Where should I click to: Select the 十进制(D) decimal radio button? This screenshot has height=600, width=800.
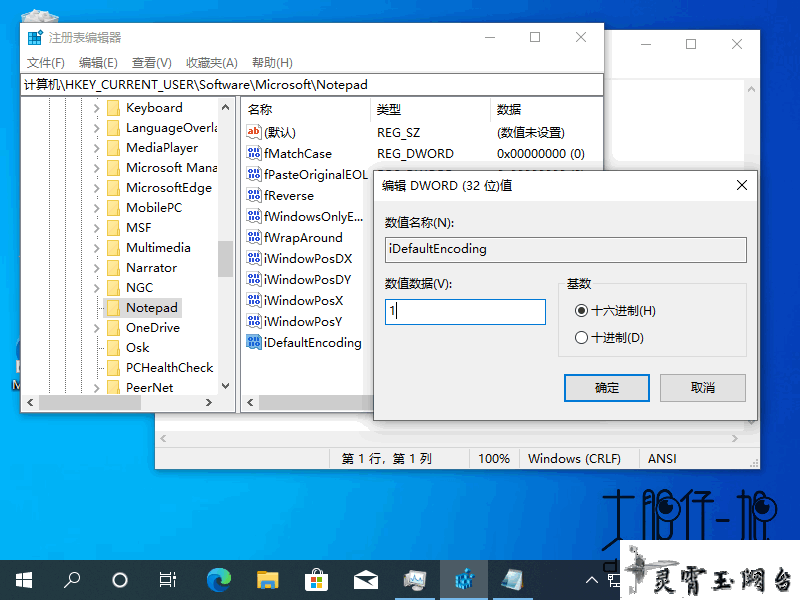(x=582, y=338)
